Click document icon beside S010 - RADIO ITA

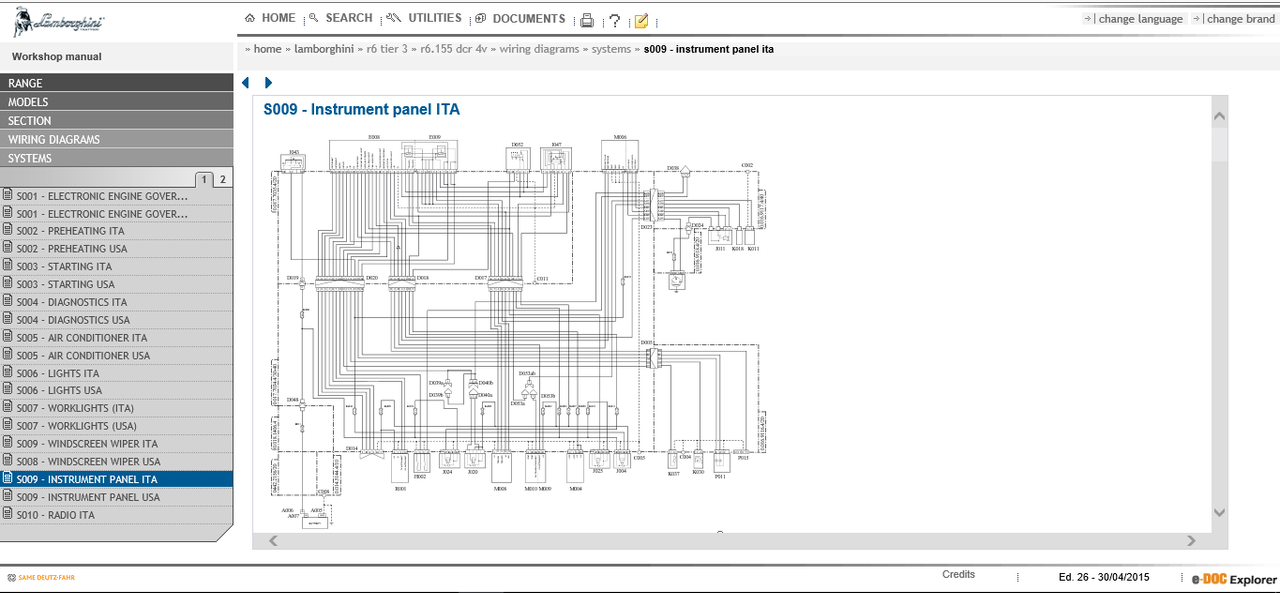pyautogui.click(x=7, y=514)
